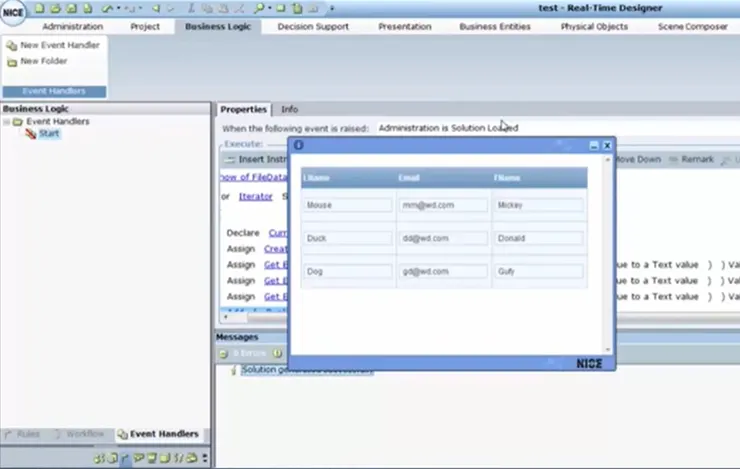Click New Event Handler in ribbon
This screenshot has width=740, height=469.
53,45
